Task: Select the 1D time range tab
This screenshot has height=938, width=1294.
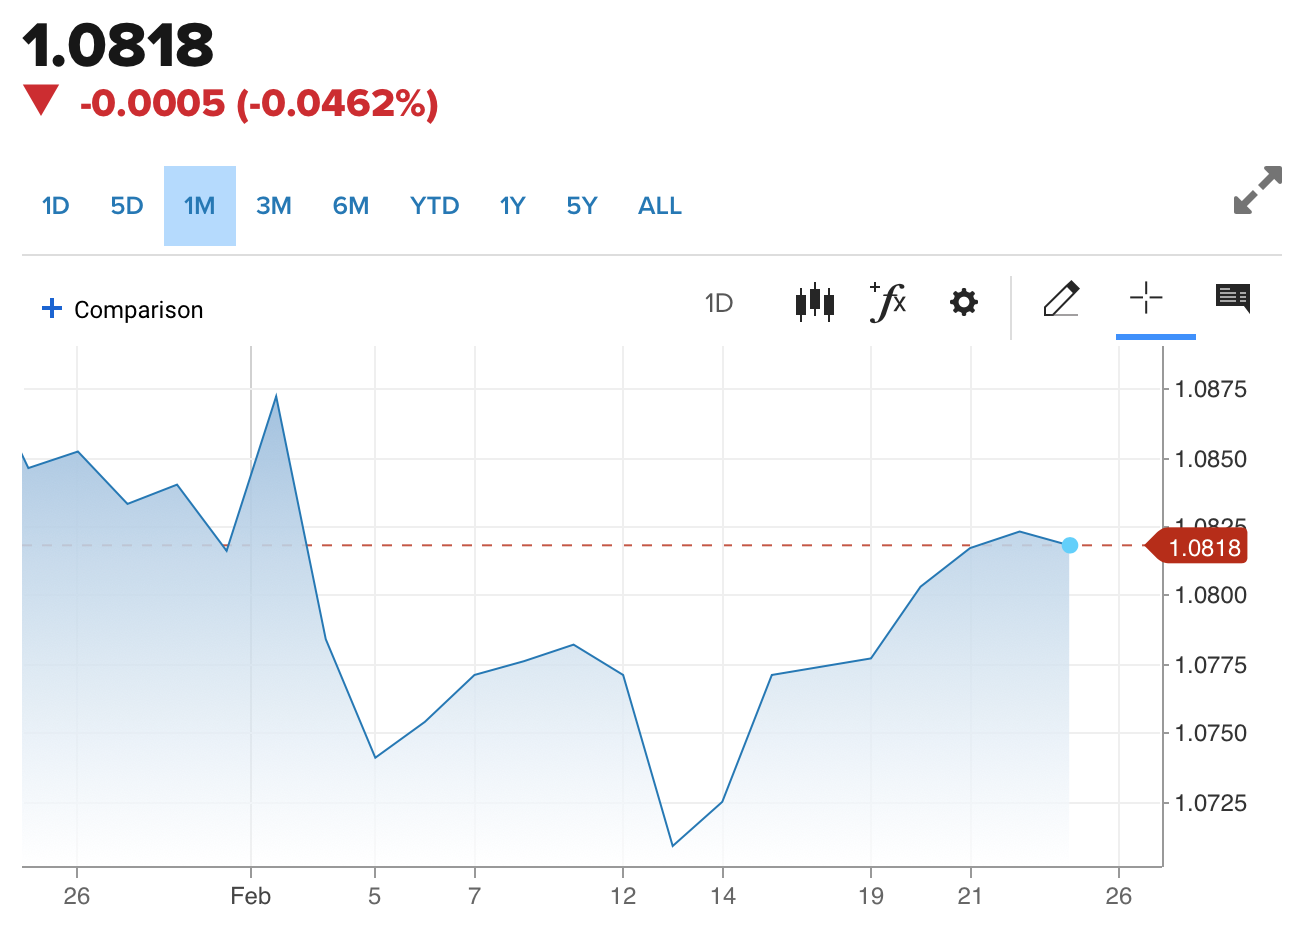Action: (x=56, y=206)
